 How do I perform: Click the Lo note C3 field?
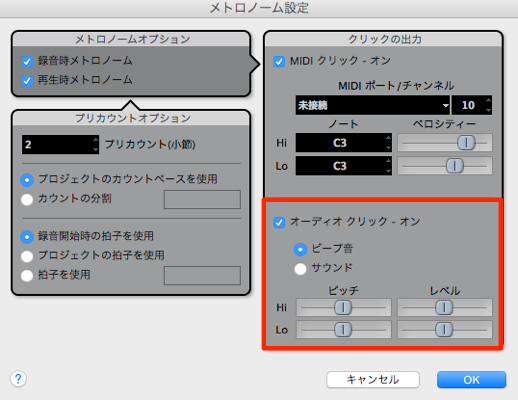(x=343, y=166)
